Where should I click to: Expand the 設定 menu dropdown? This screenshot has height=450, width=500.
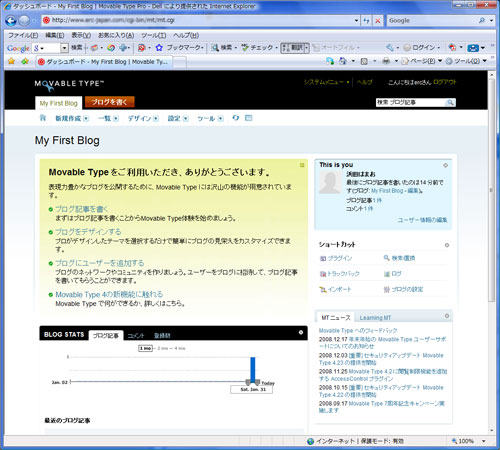[x=186, y=118]
